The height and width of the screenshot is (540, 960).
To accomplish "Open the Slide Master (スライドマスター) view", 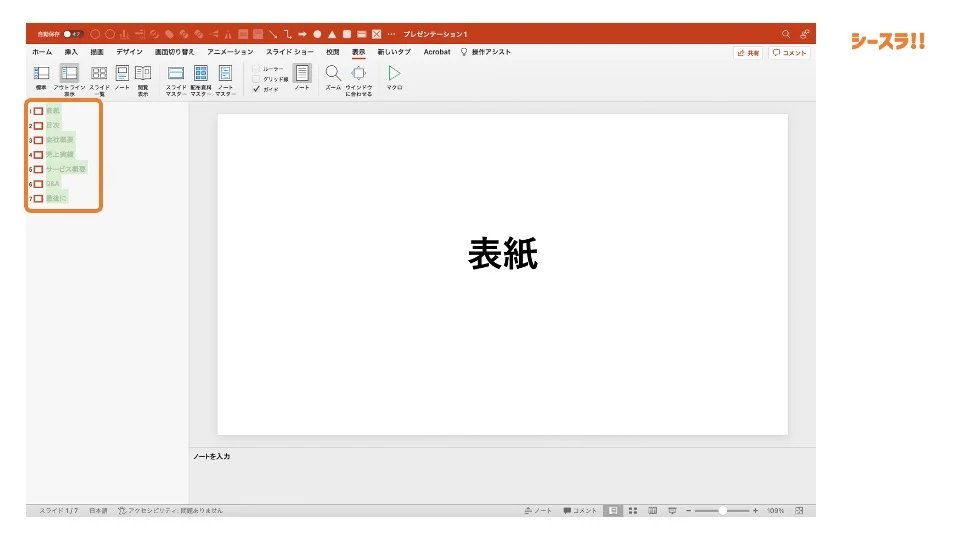I will 176,80.
